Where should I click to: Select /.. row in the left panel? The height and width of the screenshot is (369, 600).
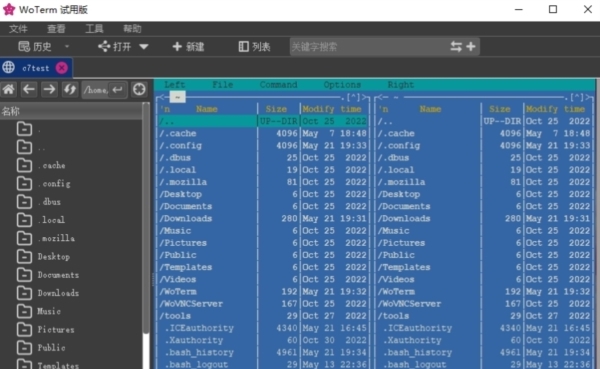coord(263,121)
